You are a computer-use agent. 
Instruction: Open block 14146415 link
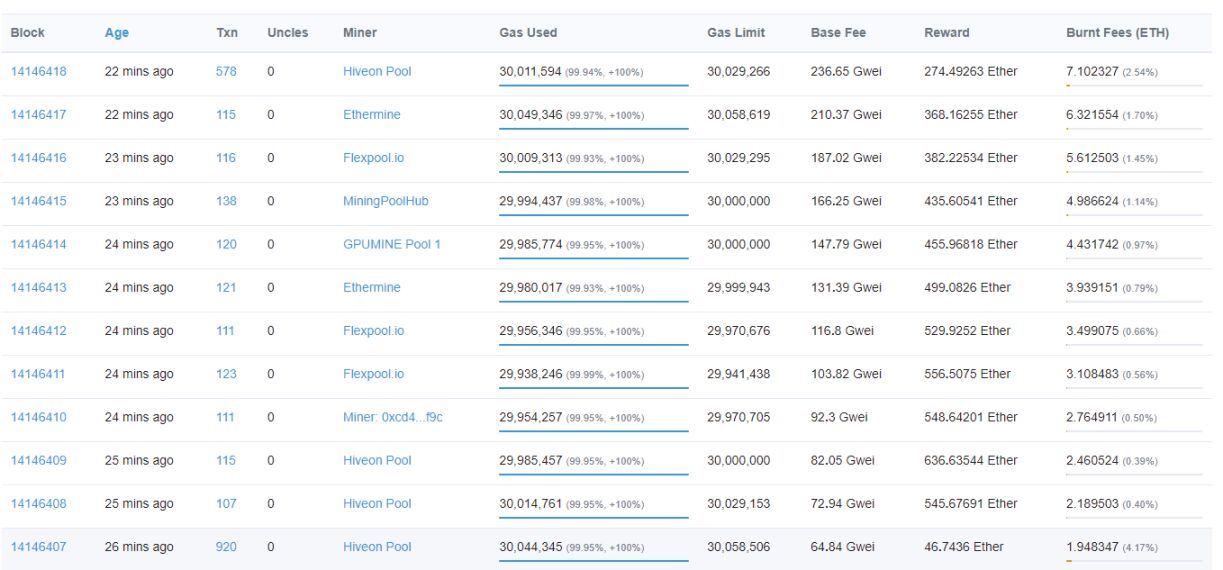click(x=38, y=201)
